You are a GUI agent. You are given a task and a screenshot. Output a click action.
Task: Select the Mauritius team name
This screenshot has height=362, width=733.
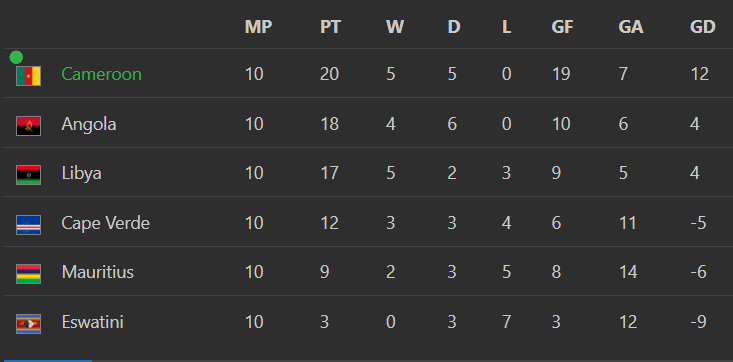[x=98, y=272]
